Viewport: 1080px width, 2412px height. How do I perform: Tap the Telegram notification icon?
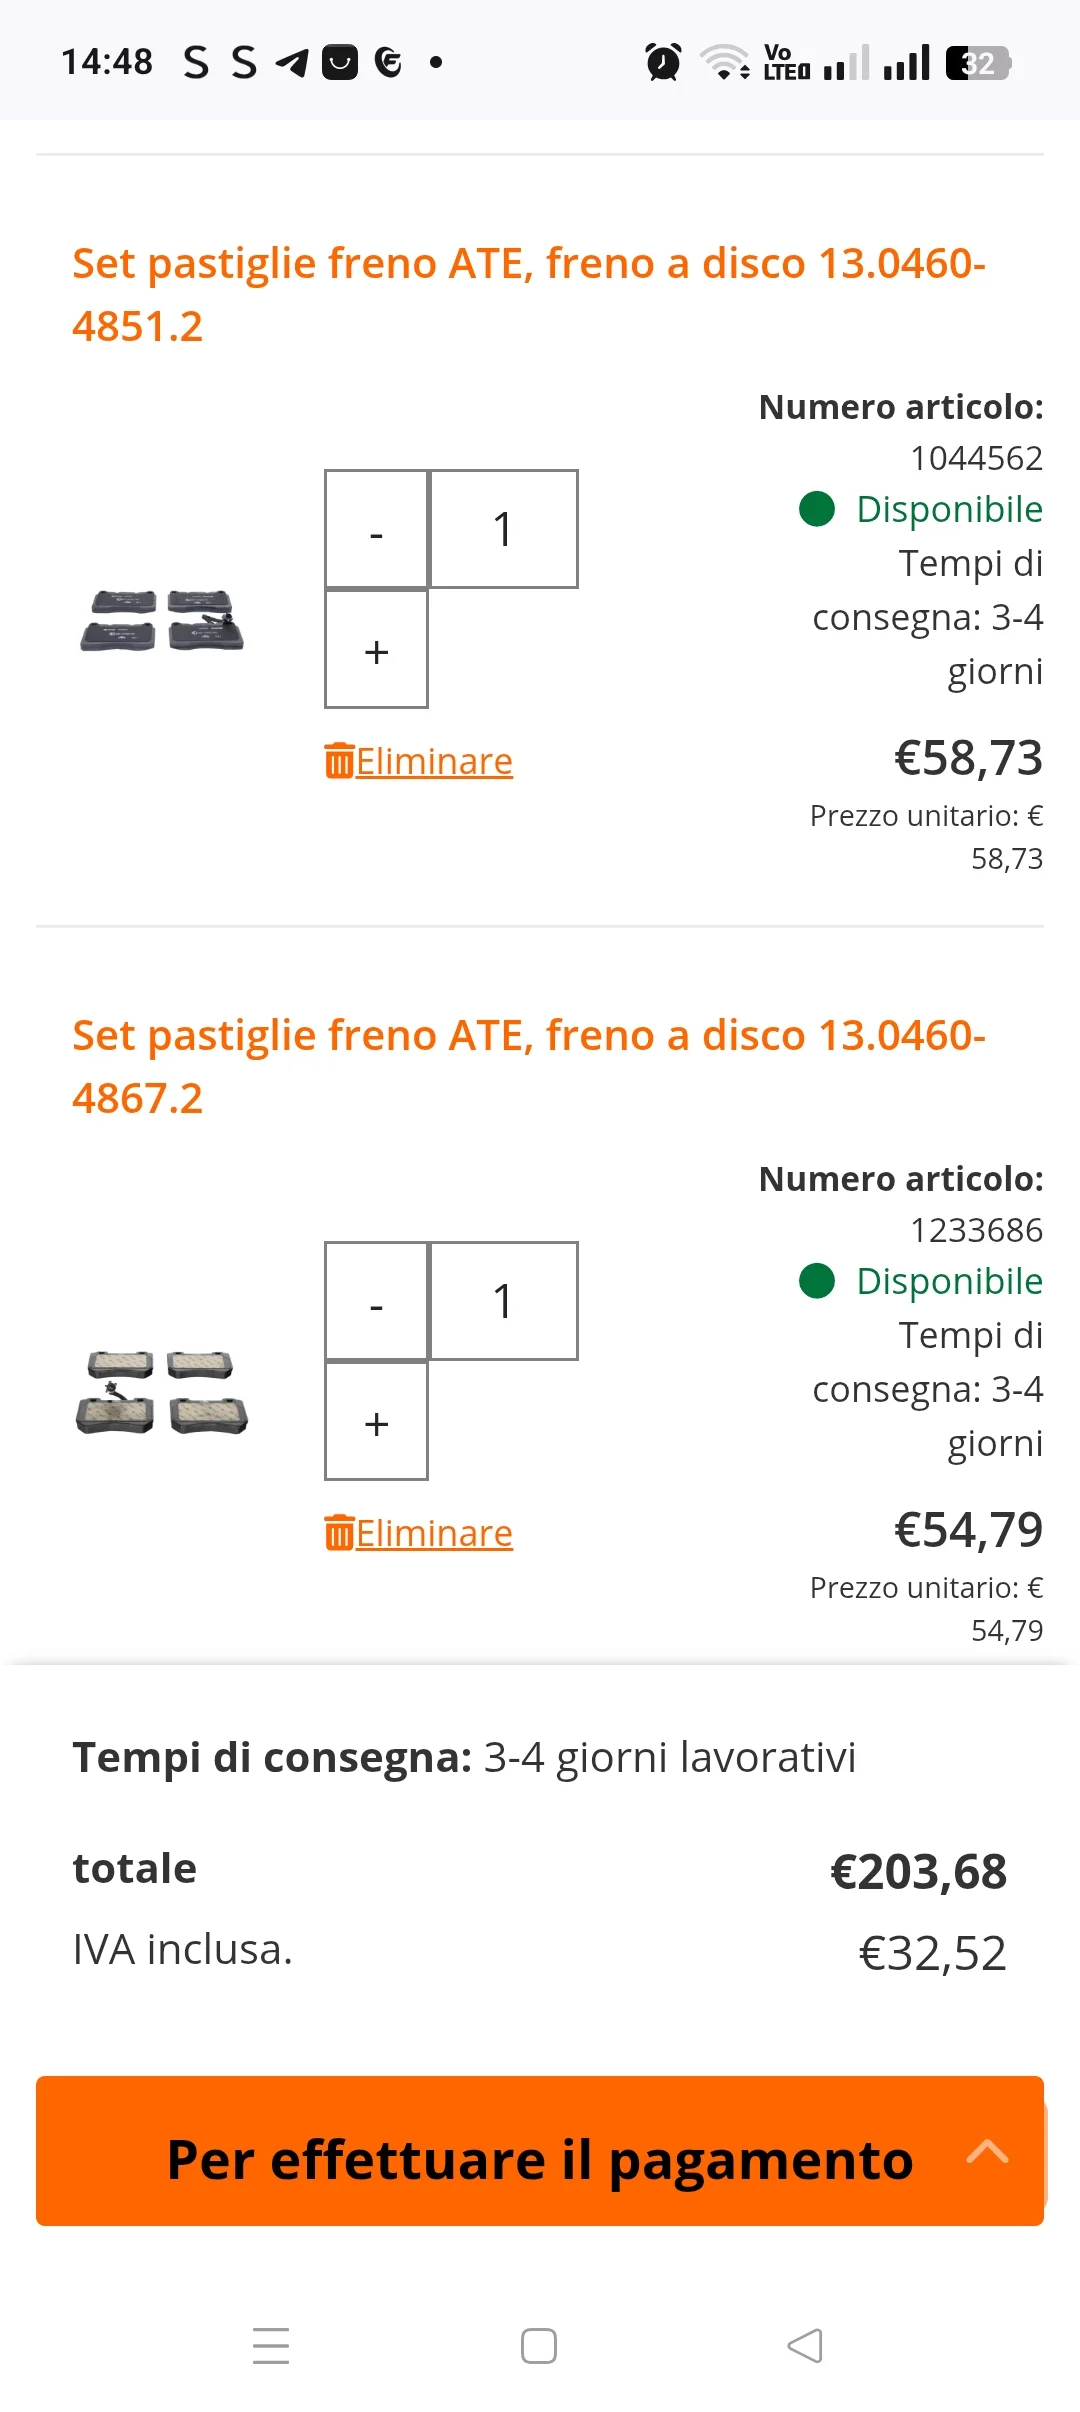click(x=292, y=62)
